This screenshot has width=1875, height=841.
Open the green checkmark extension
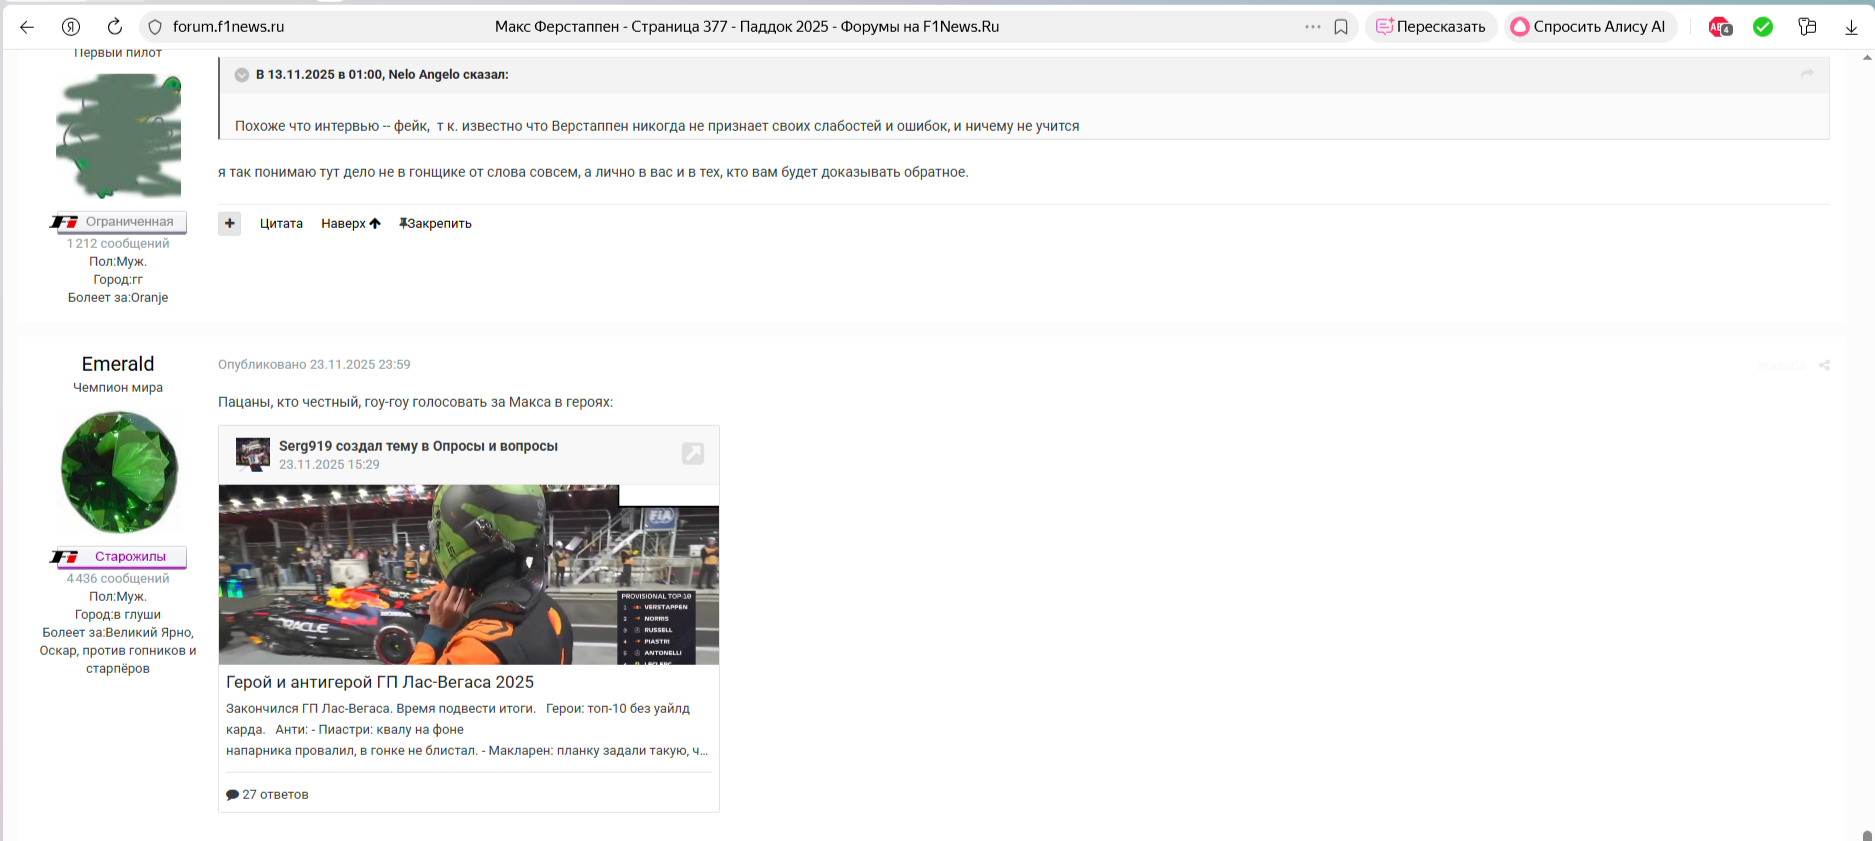coord(1763,27)
